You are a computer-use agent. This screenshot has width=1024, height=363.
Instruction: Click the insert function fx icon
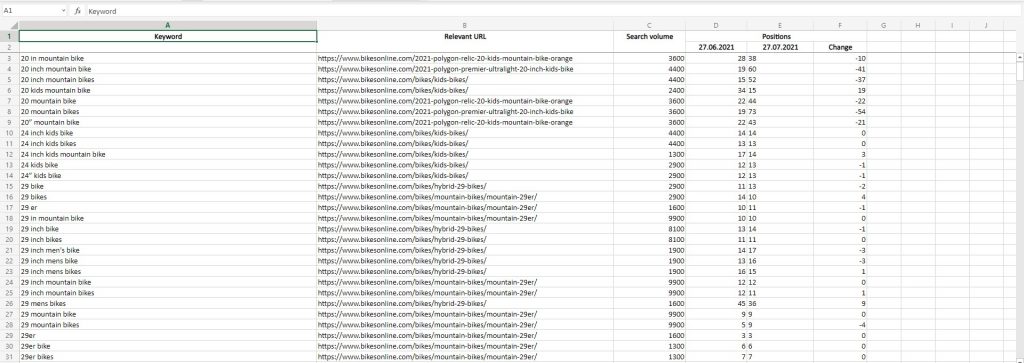tap(78, 11)
